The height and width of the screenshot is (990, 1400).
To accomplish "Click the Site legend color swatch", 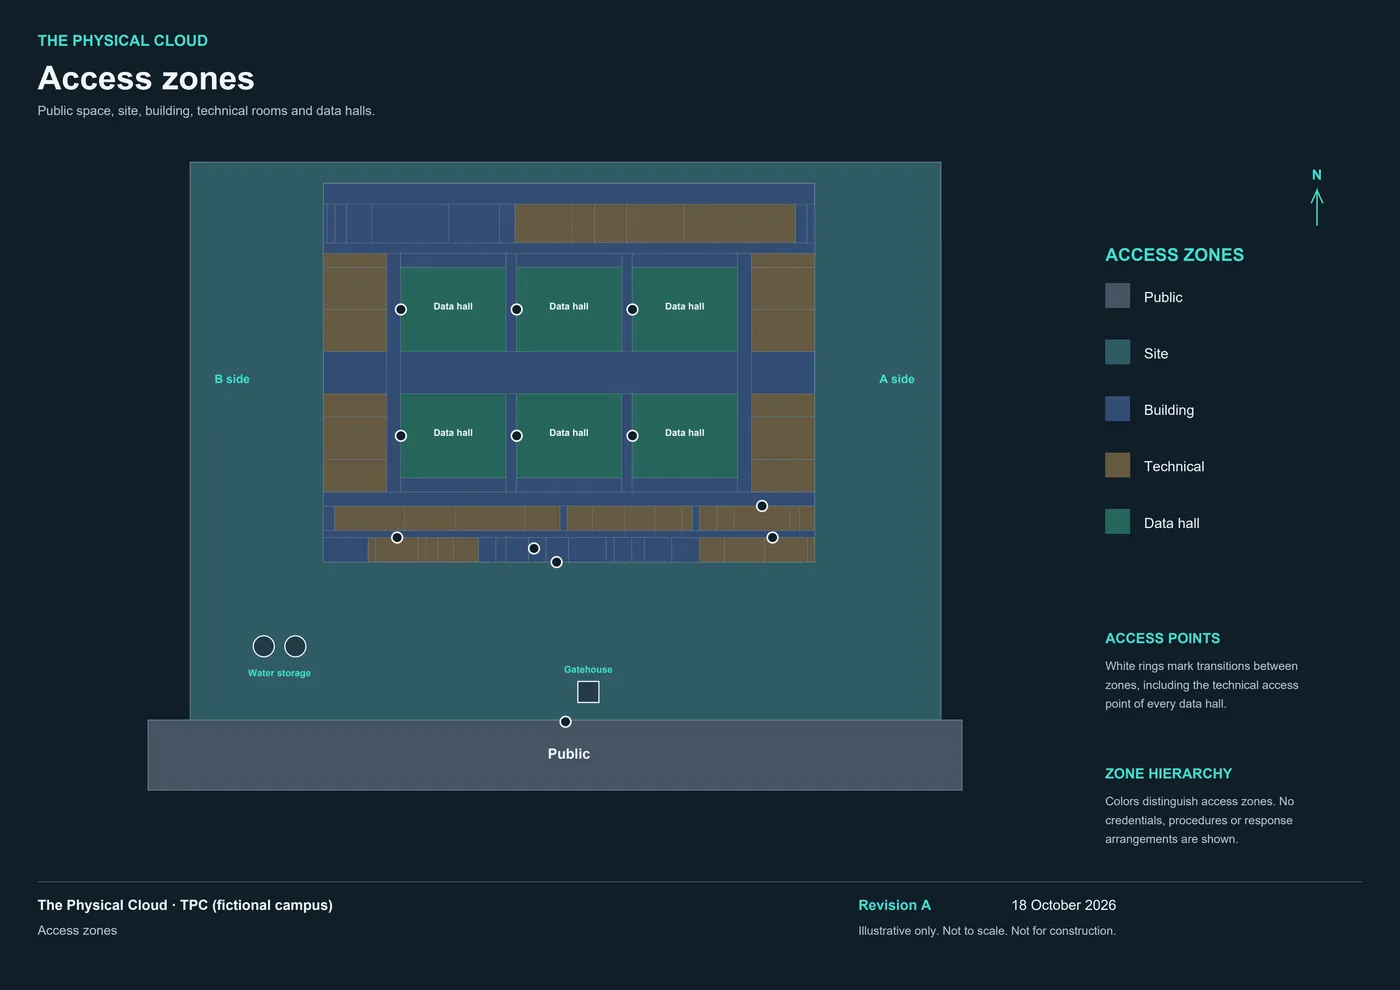I will click(1117, 352).
